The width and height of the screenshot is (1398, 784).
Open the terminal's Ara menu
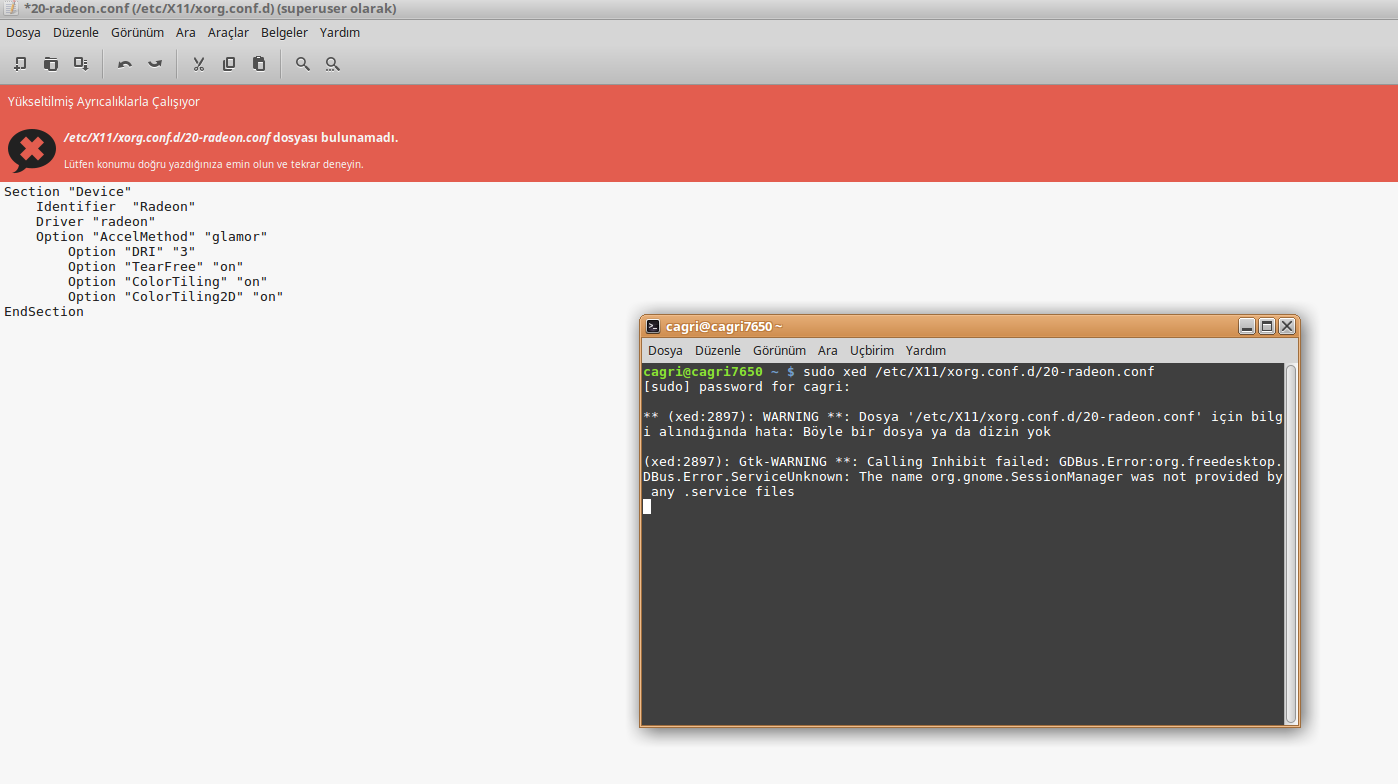pyautogui.click(x=828, y=350)
